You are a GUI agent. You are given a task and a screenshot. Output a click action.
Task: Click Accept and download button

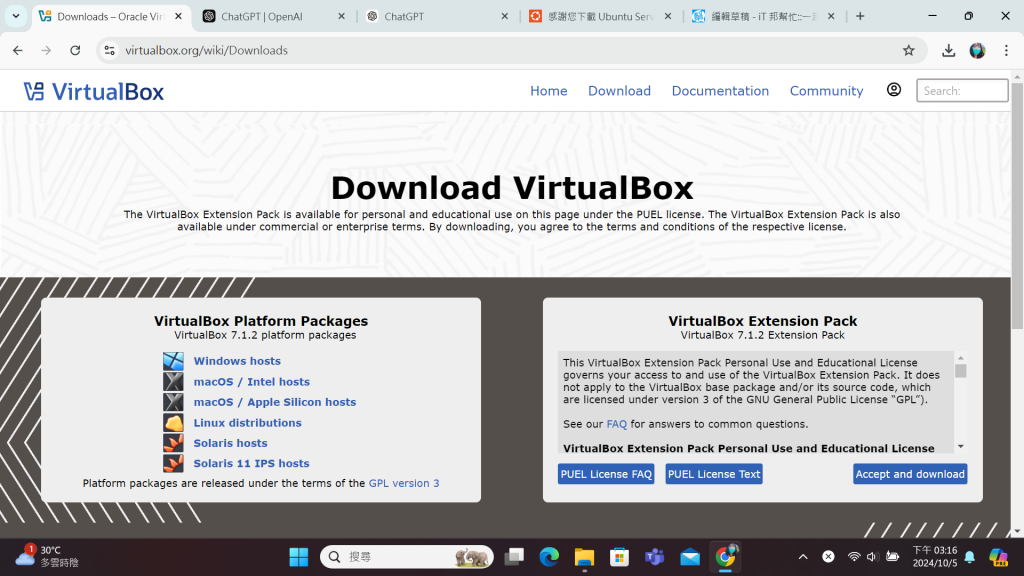click(910, 474)
